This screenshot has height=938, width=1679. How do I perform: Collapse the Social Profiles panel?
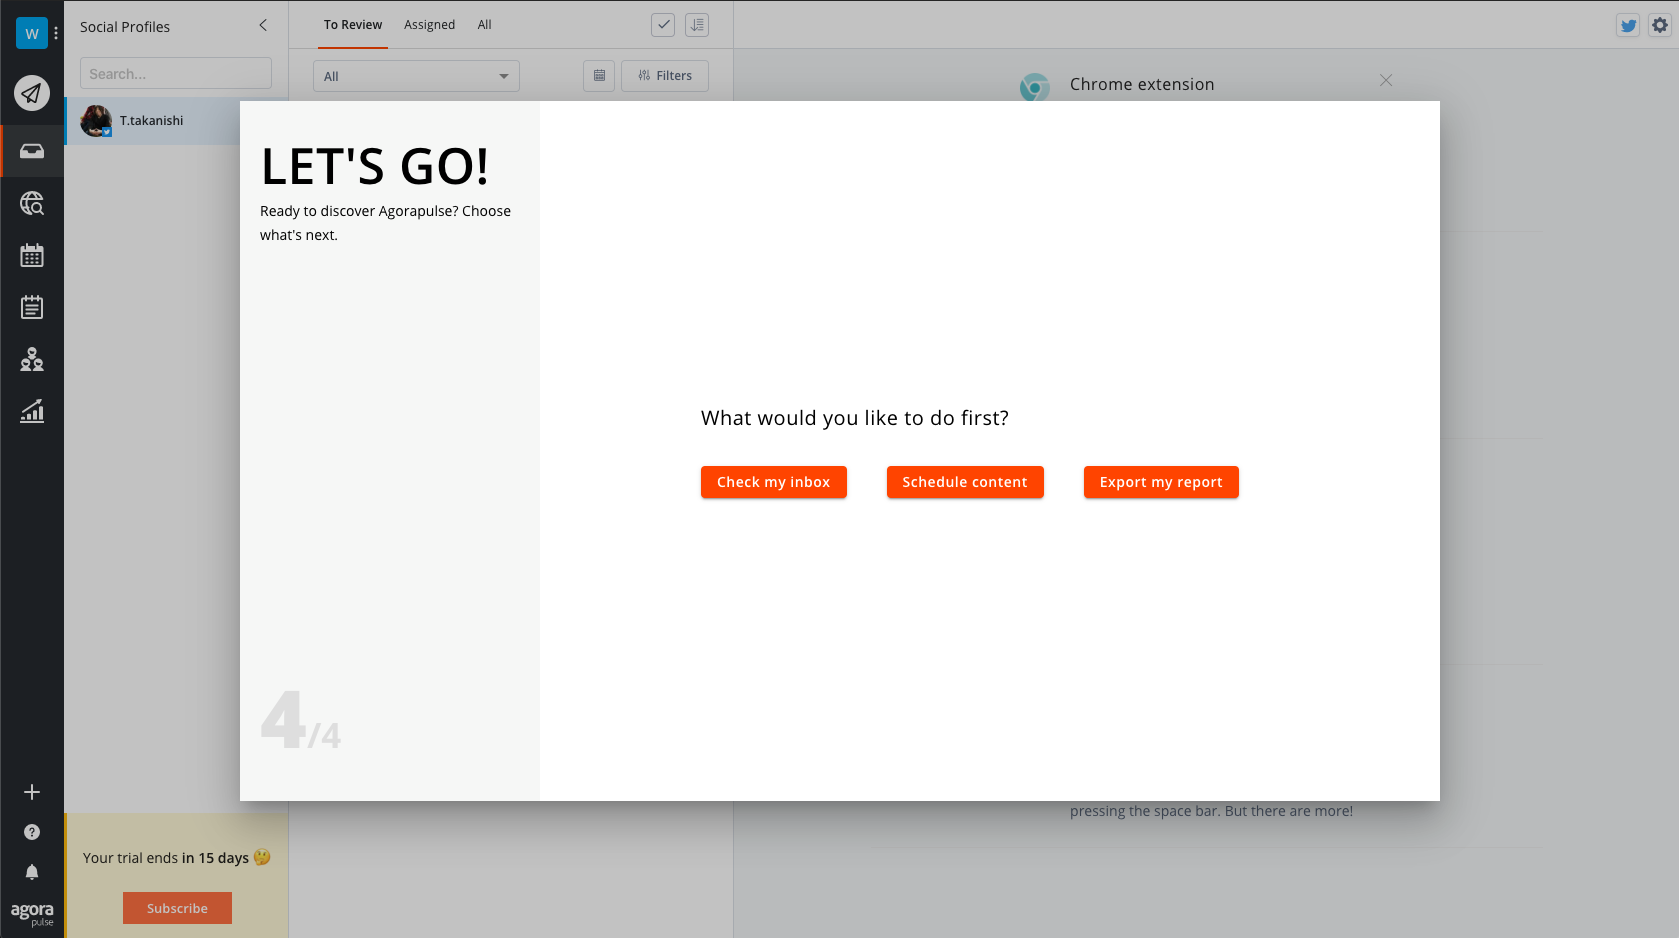[263, 25]
